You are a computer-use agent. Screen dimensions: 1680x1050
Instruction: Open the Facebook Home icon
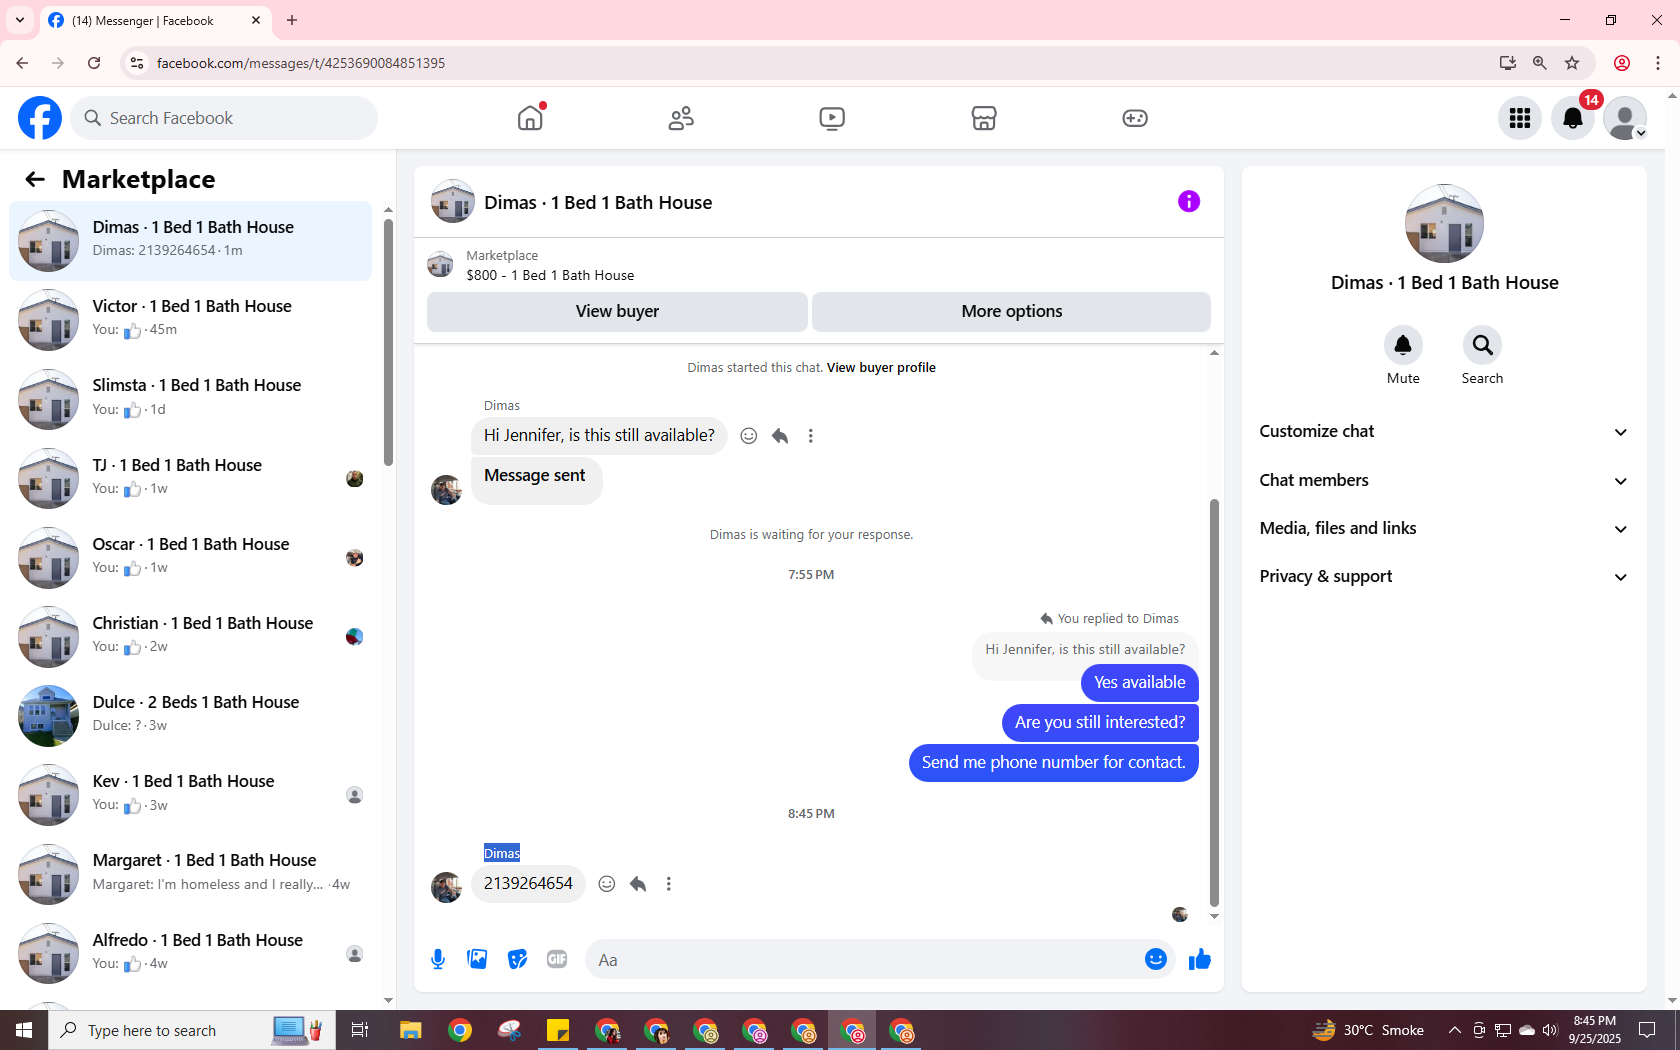[x=530, y=118]
